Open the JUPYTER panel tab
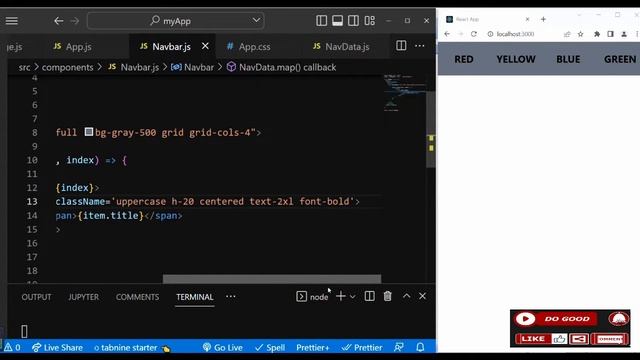 (x=83, y=297)
